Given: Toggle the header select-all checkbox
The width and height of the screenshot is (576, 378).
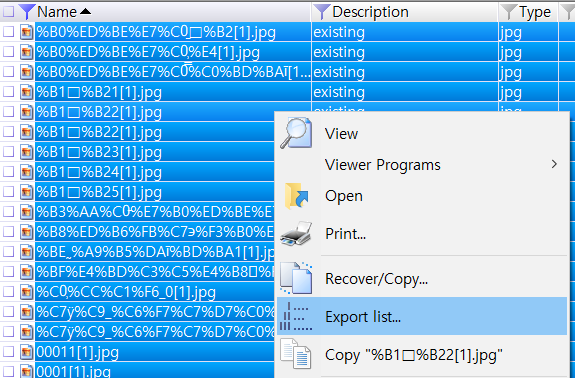Looking at the screenshot, I should pos(8,12).
